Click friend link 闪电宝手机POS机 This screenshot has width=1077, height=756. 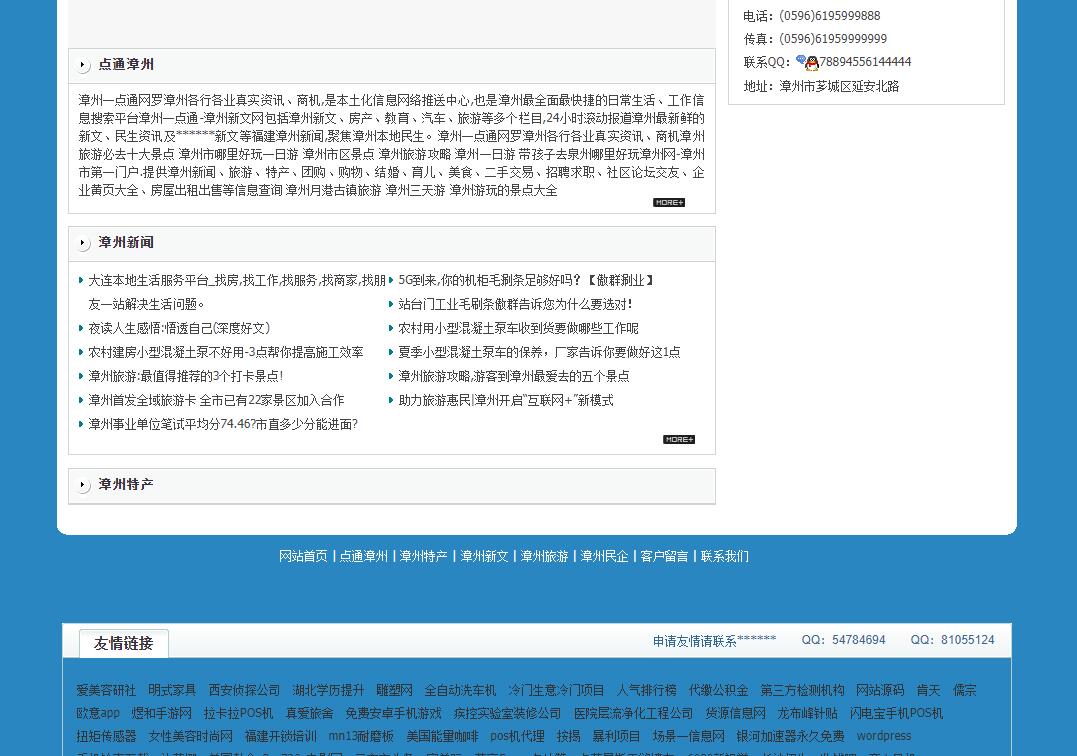pos(896,713)
